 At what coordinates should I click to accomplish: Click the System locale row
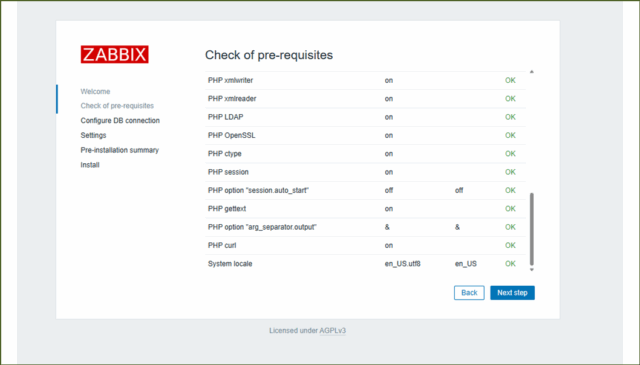coord(365,264)
